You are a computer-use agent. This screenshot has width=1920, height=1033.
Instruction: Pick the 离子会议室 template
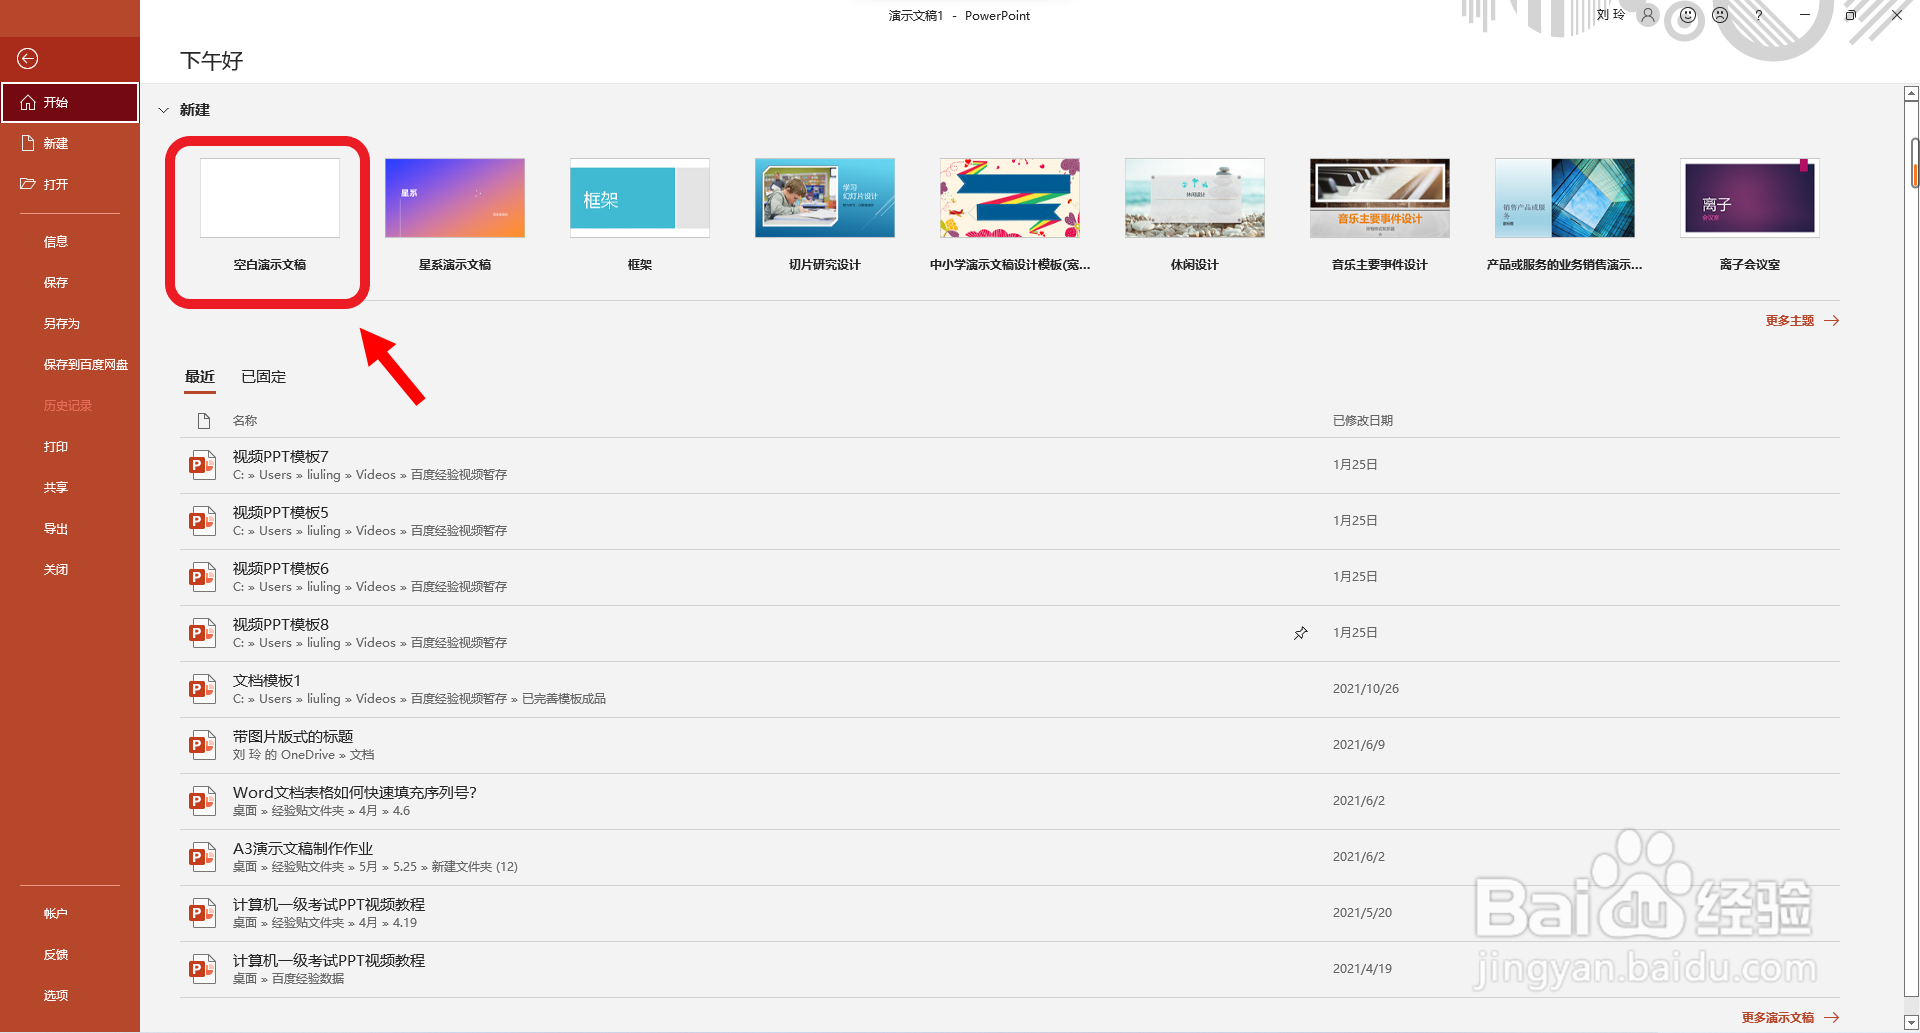point(1750,215)
